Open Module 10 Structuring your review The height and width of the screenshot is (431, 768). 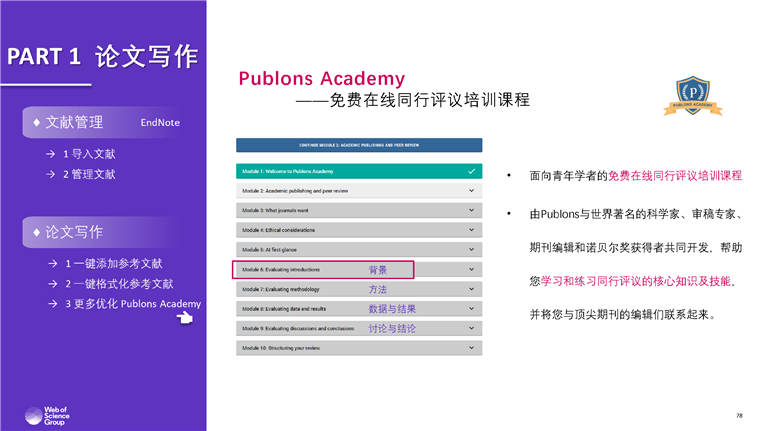pos(359,348)
